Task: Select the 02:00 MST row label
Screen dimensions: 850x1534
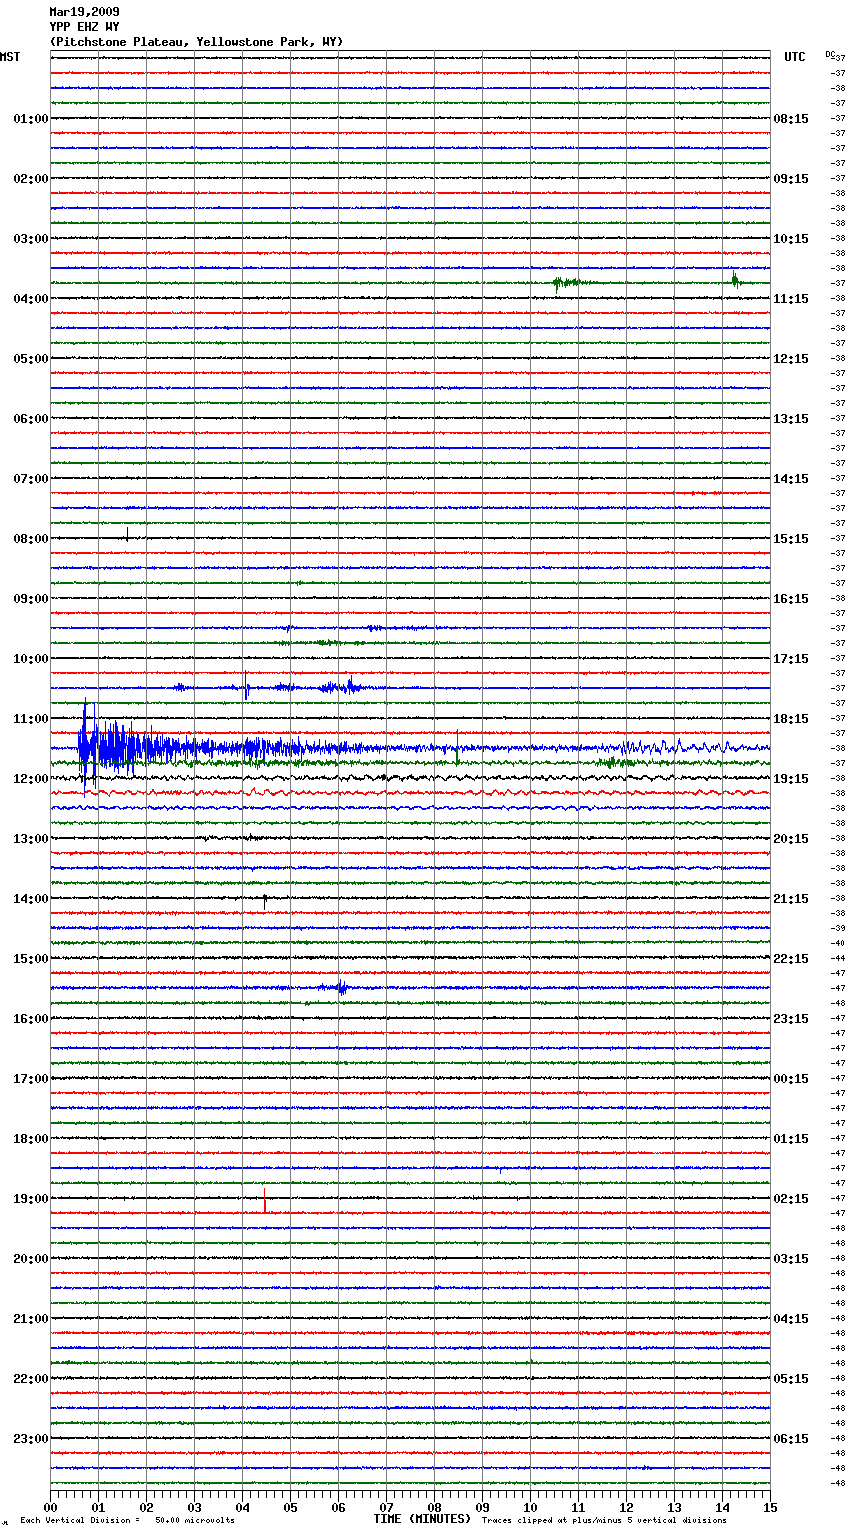Action: pos(30,179)
